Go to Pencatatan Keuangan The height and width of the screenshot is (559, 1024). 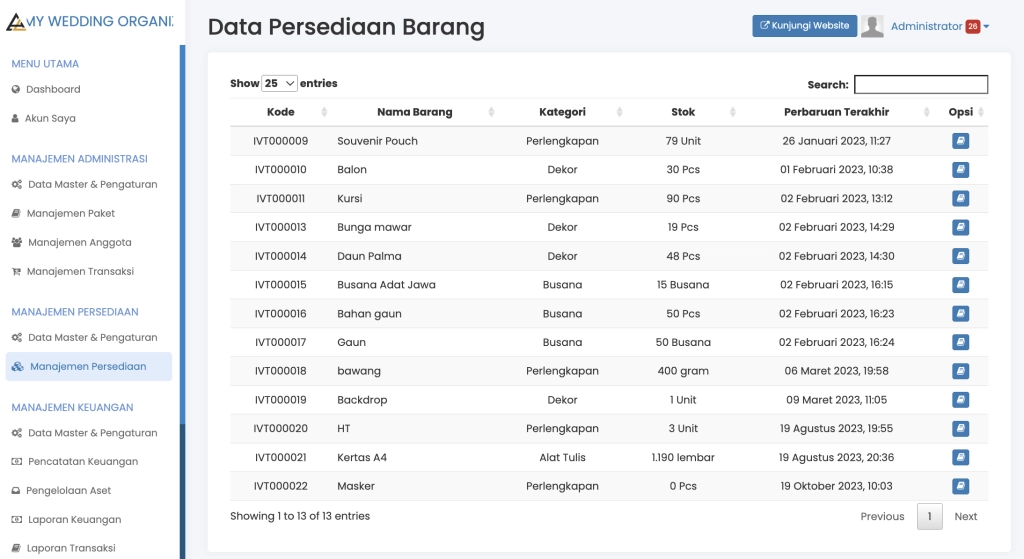pos(83,462)
